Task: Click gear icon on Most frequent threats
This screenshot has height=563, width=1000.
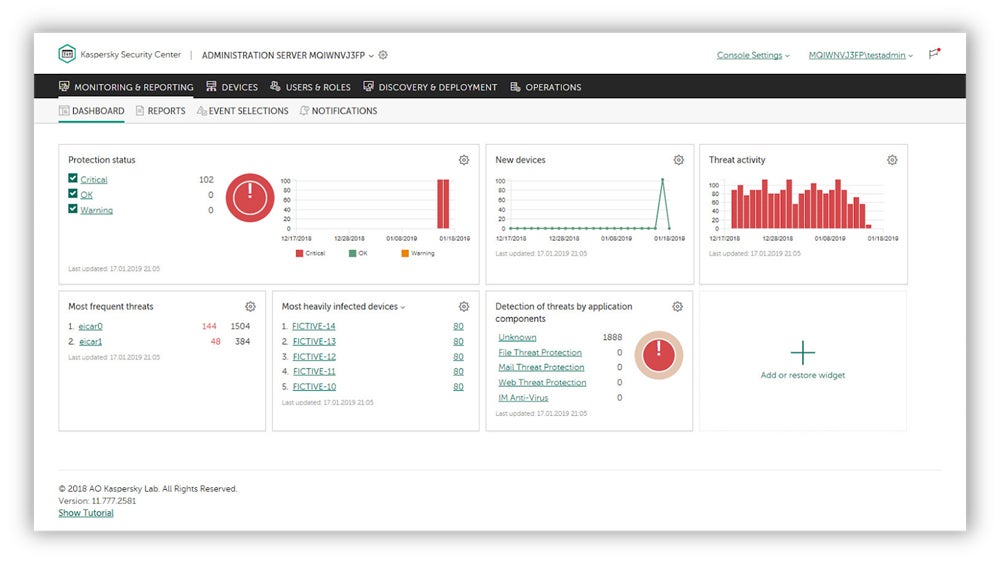Action: pos(250,307)
